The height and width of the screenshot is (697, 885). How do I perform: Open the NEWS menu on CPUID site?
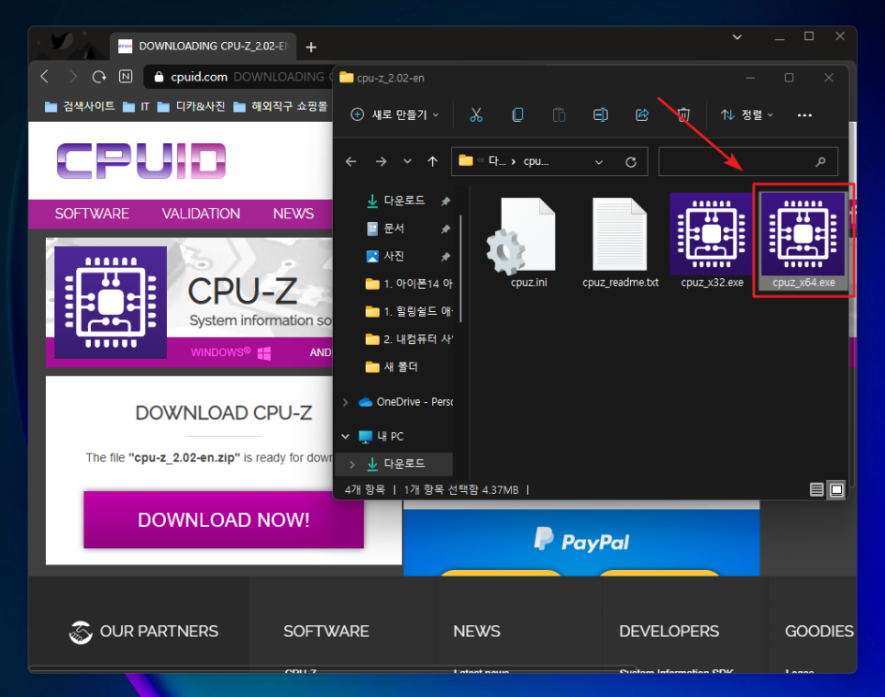coord(293,213)
